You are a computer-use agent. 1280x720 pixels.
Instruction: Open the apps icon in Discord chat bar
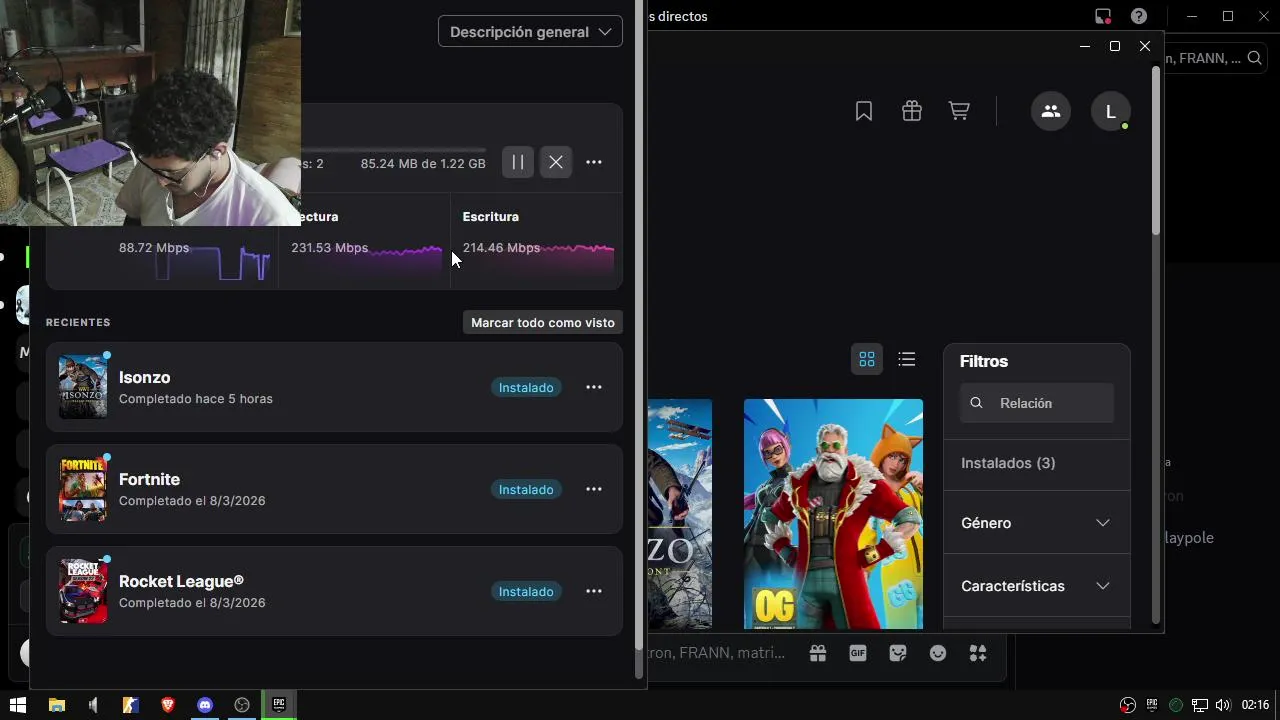click(x=978, y=653)
